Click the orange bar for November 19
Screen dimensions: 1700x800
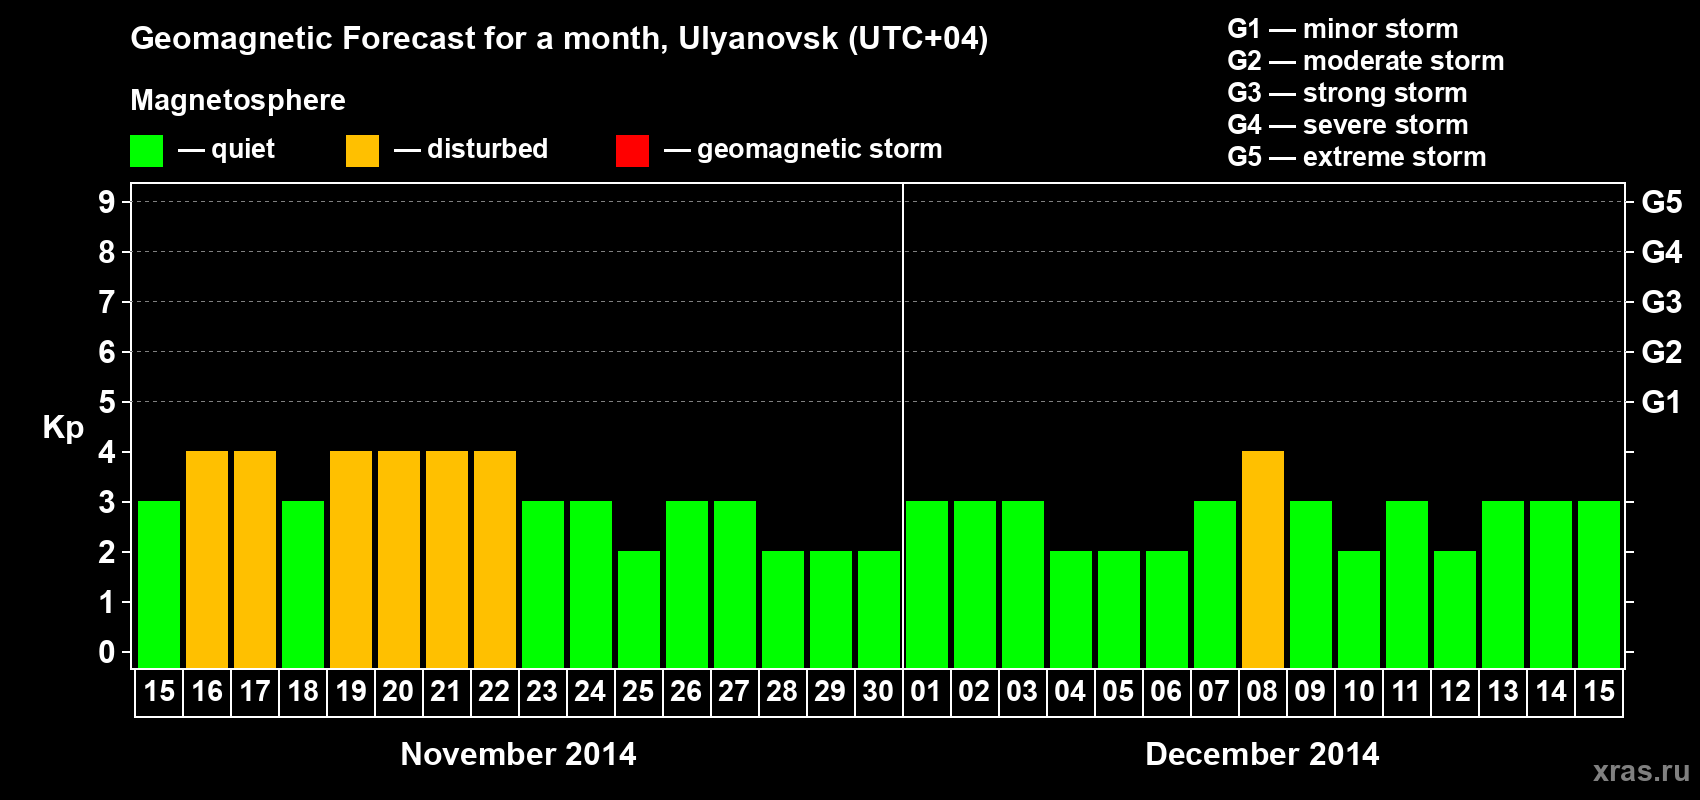pyautogui.click(x=351, y=560)
